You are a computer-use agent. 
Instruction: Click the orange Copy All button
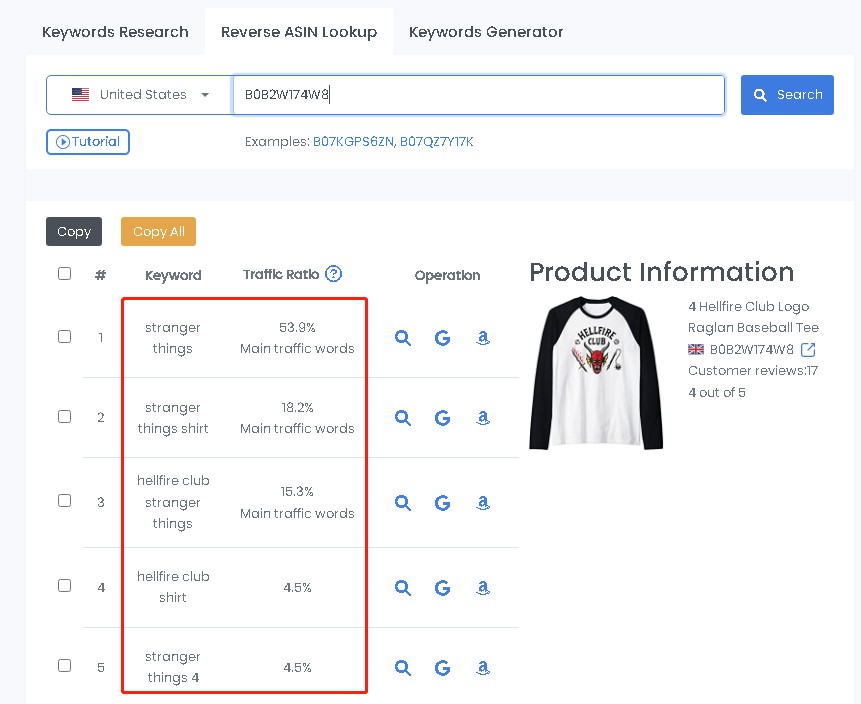click(158, 232)
